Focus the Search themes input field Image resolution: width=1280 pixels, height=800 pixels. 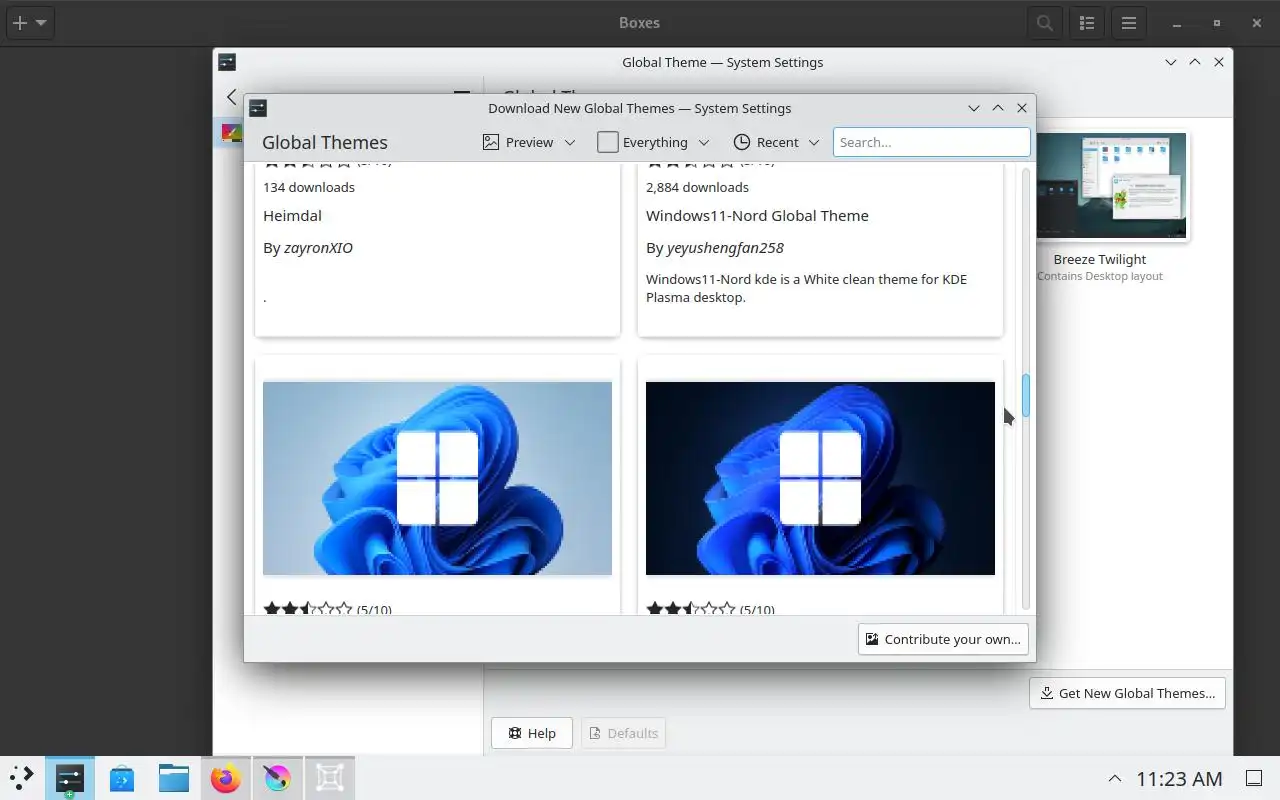coord(931,142)
